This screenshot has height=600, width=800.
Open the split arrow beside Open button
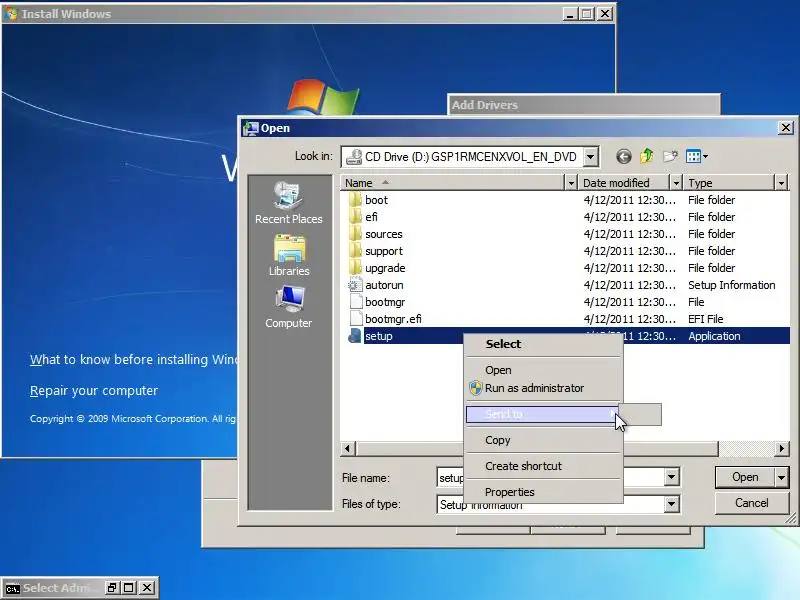(782, 478)
